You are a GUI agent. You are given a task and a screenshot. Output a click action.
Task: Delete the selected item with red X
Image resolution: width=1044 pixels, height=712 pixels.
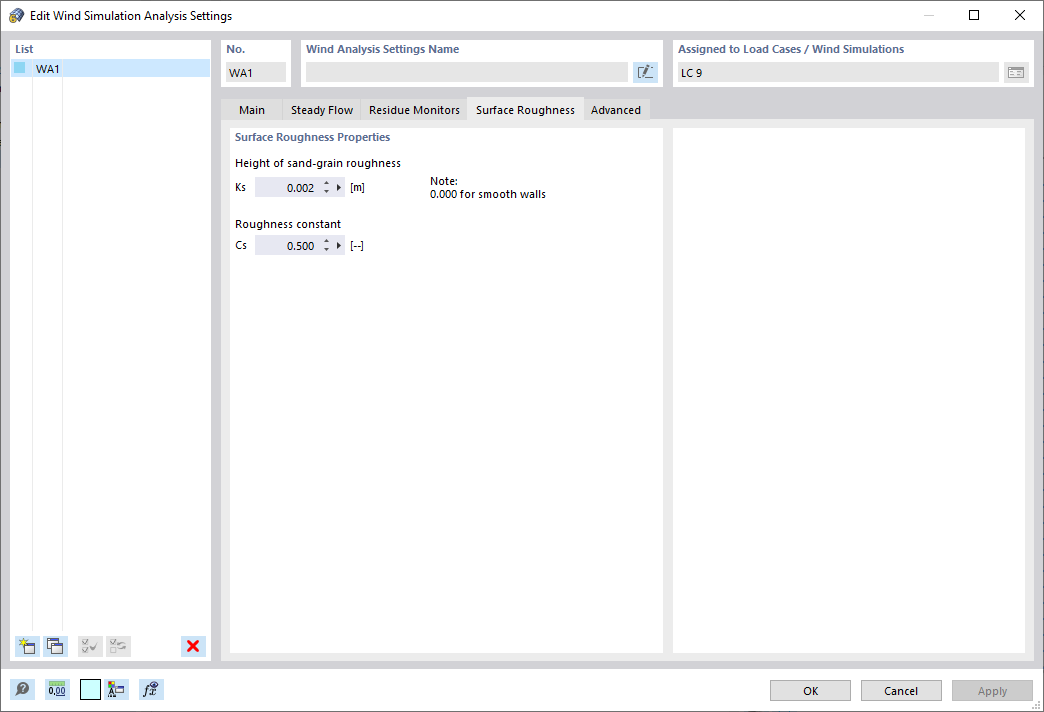[x=193, y=646]
